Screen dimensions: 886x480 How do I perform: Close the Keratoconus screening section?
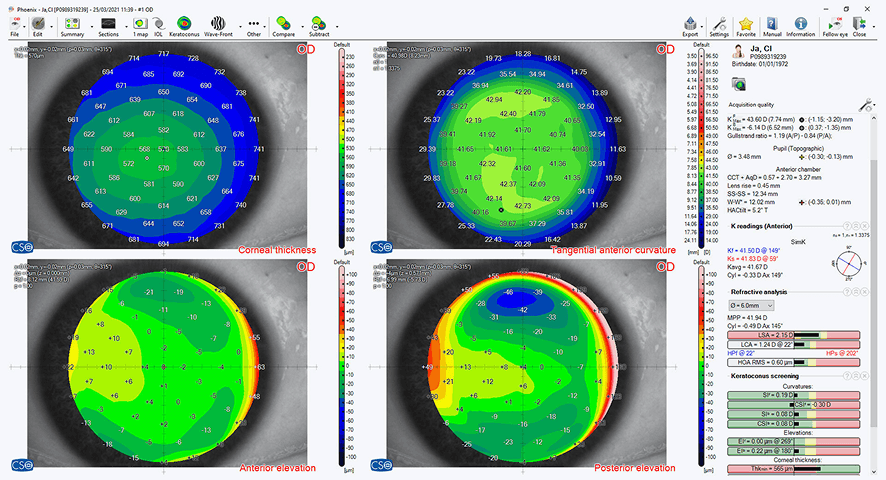click(x=866, y=375)
